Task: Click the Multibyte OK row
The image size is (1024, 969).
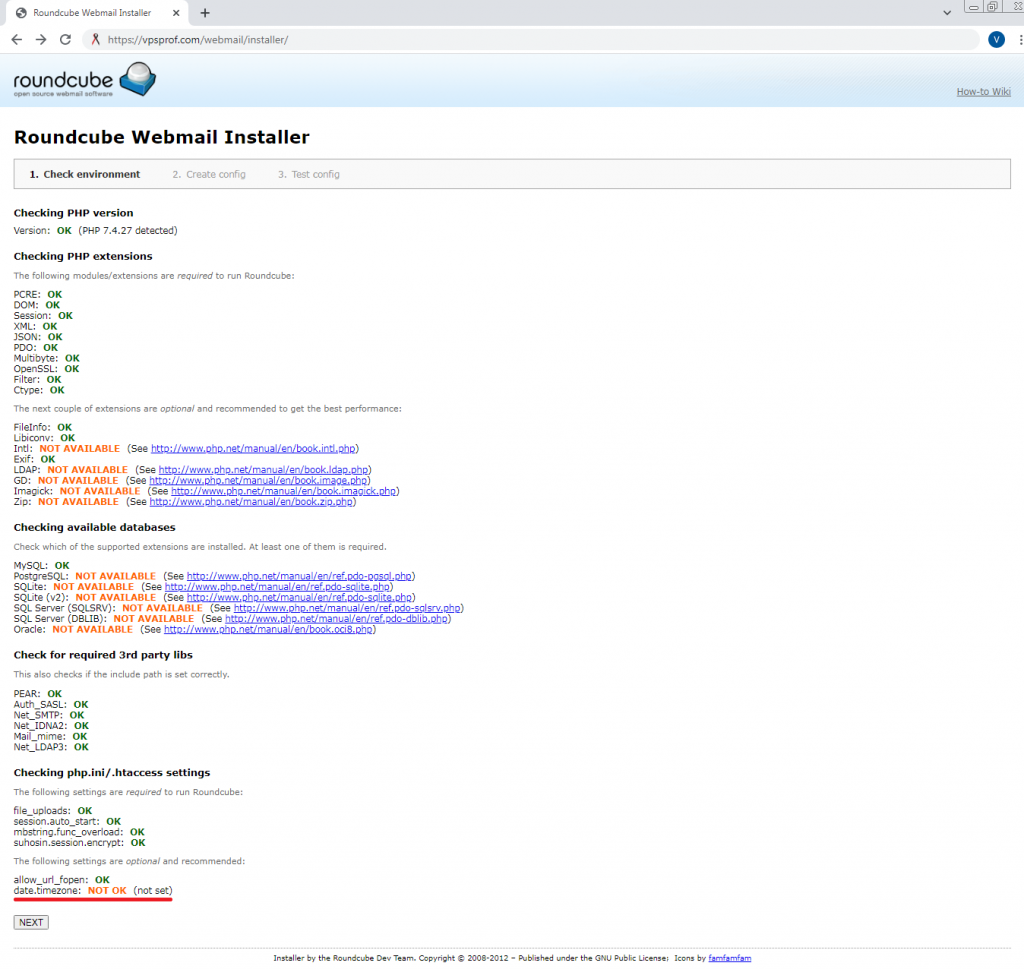Action: click(x=46, y=358)
